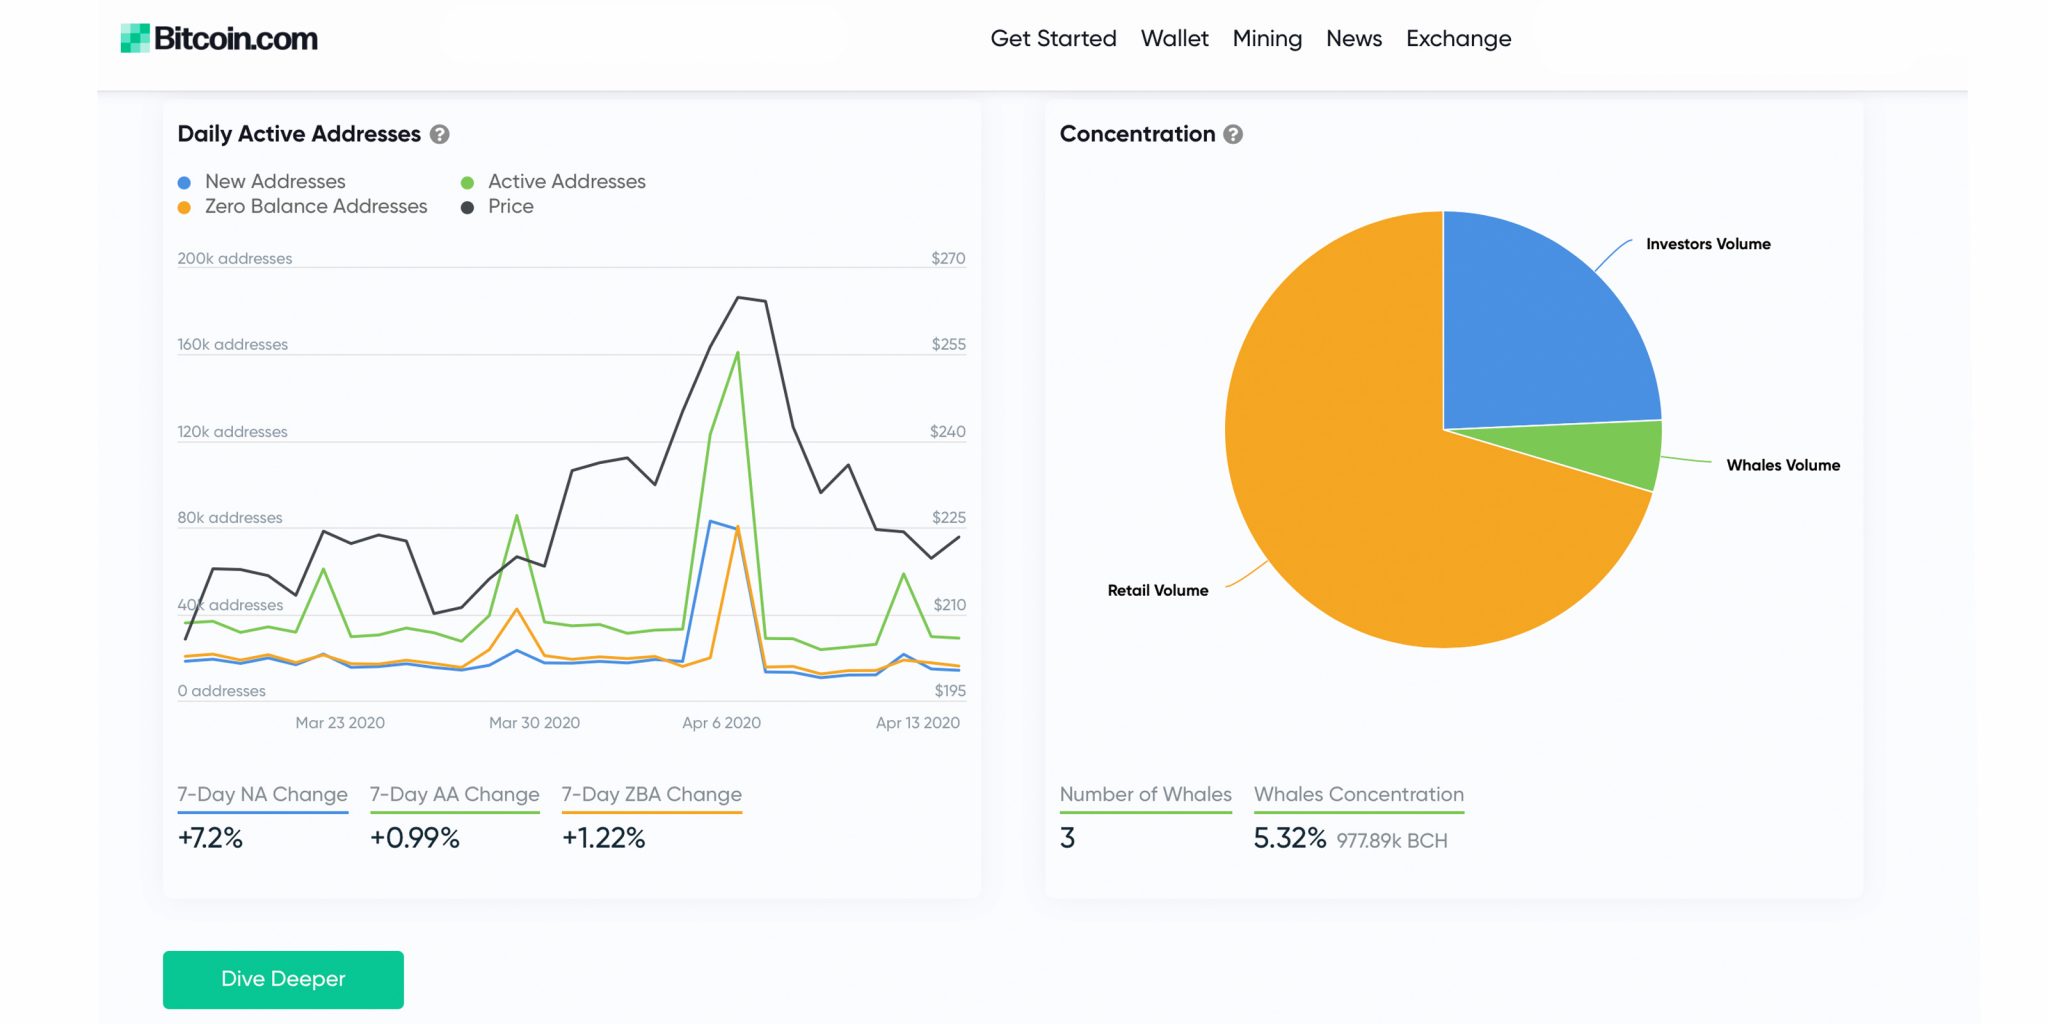This screenshot has height=1024, width=2048.
Task: Click the Number of Whales stat
Action: click(x=1145, y=795)
